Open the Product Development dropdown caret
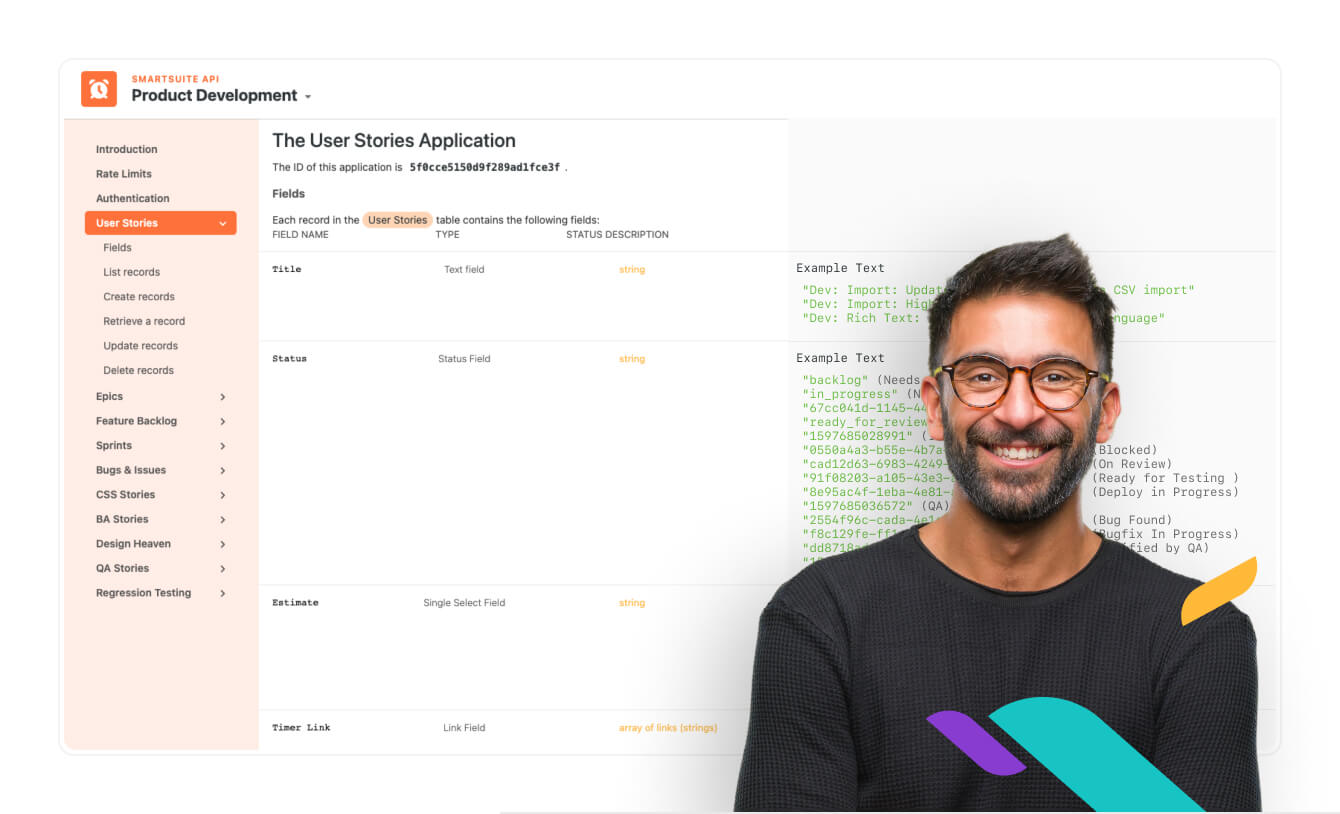Image resolution: width=1340 pixels, height=814 pixels. (308, 97)
